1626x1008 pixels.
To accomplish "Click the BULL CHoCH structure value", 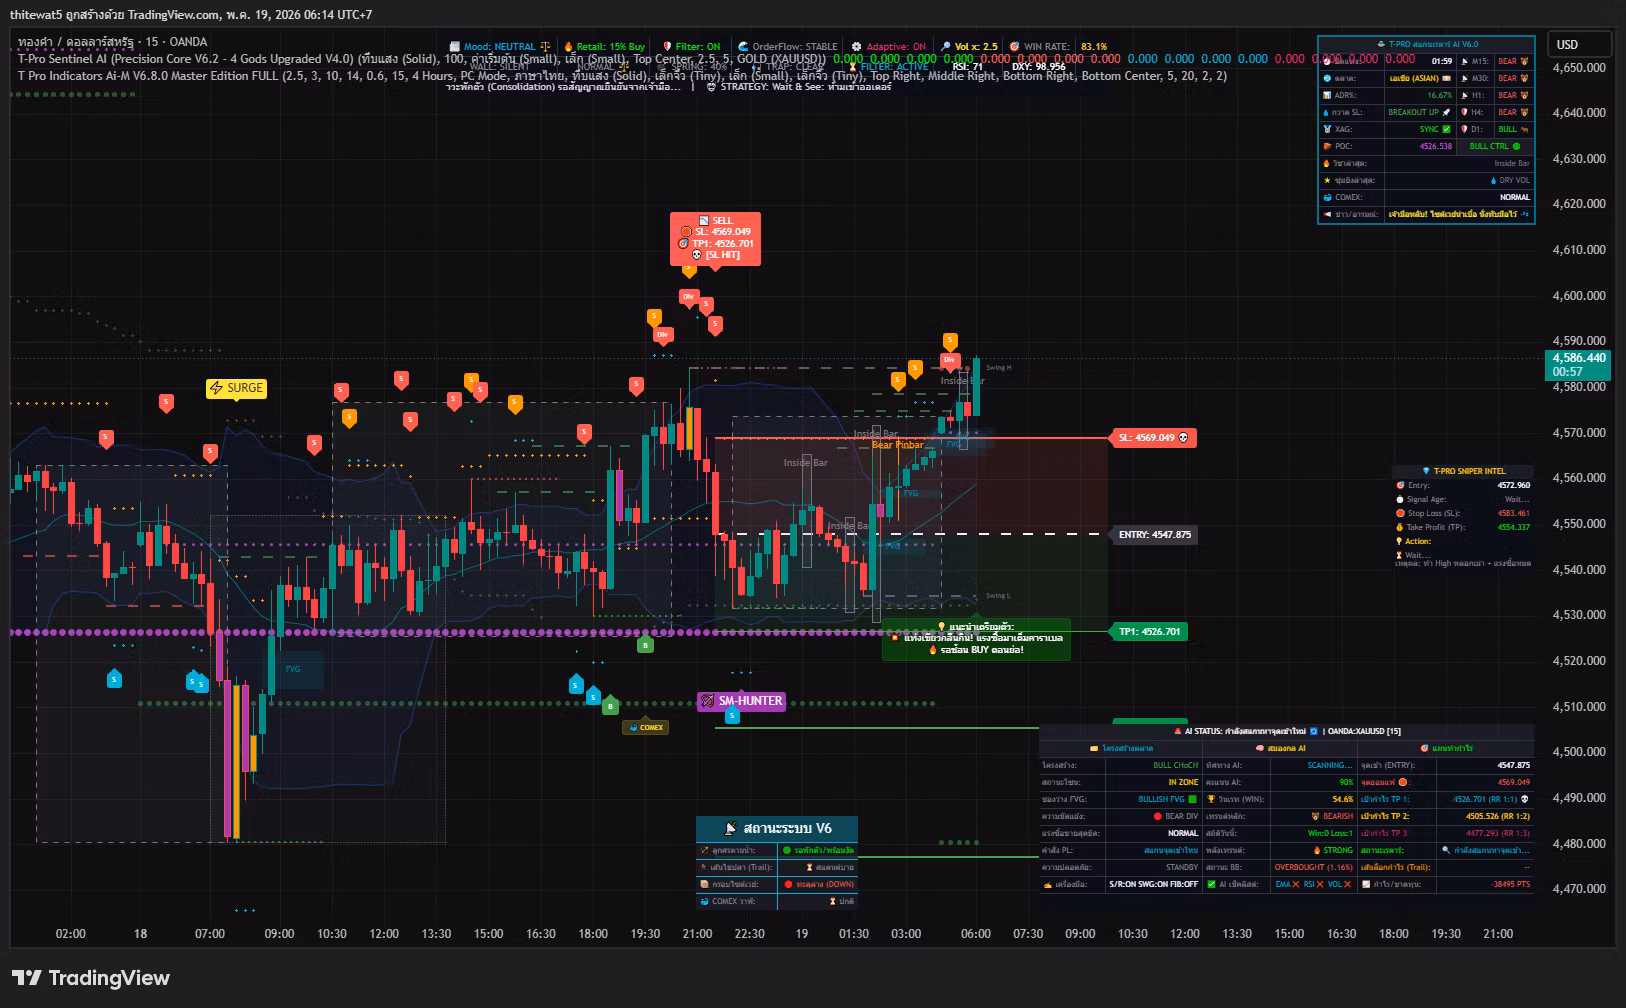I will pos(1175,765).
